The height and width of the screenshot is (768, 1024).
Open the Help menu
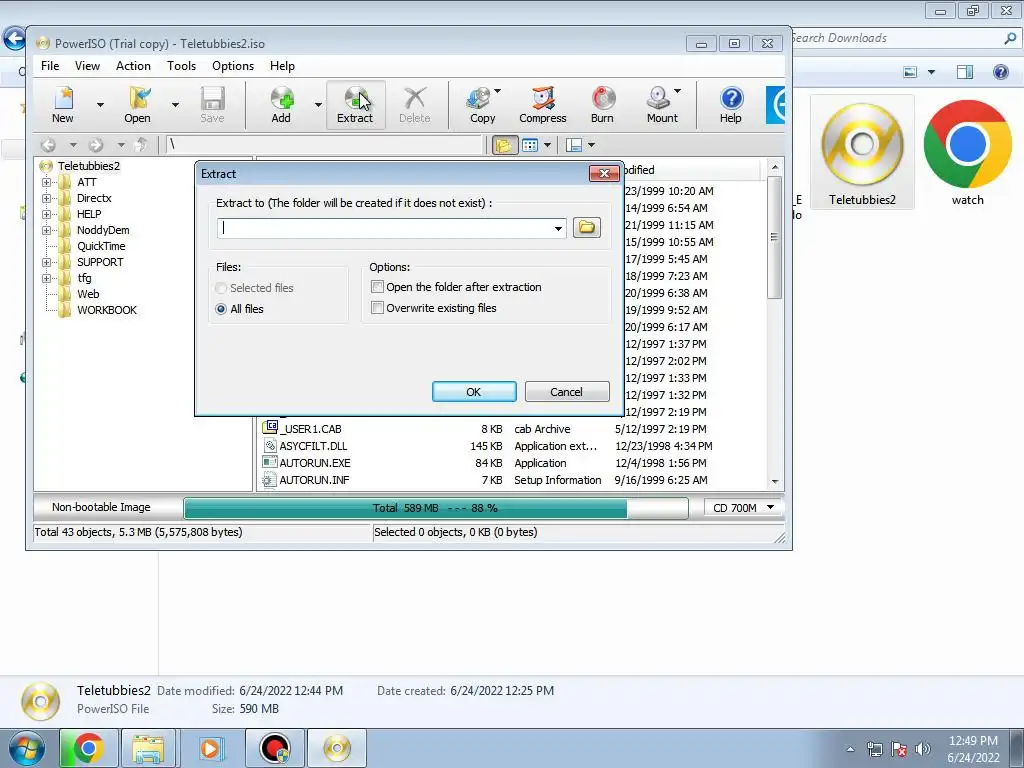pyautogui.click(x=282, y=66)
